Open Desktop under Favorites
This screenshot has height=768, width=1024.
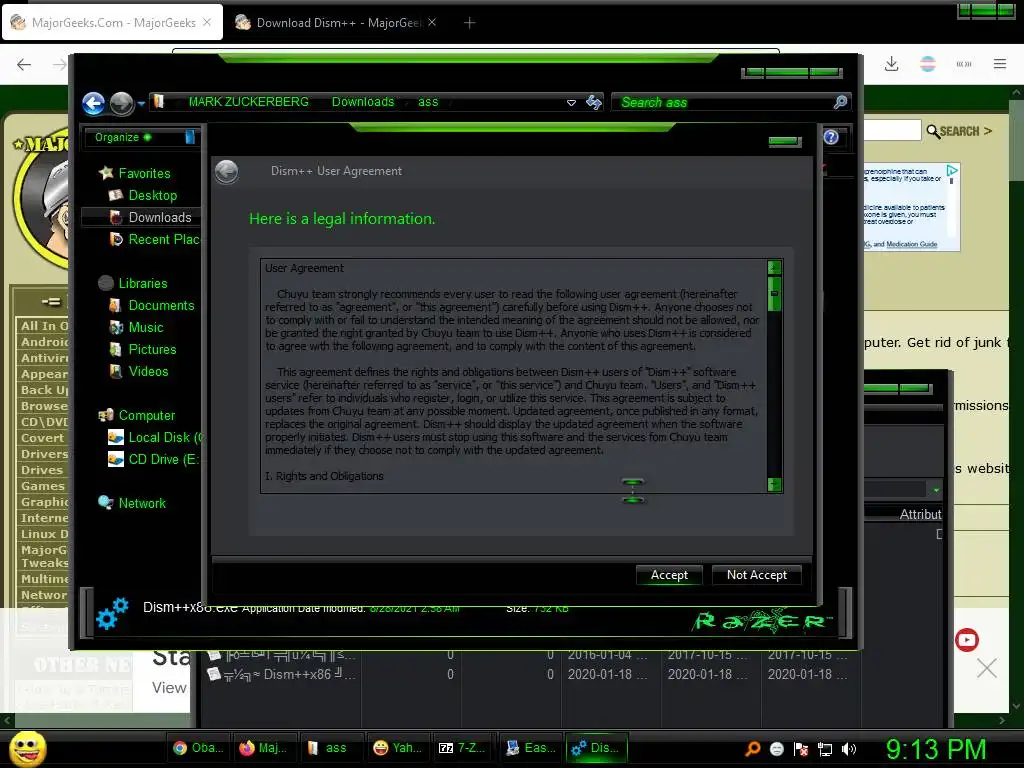click(x=143, y=195)
